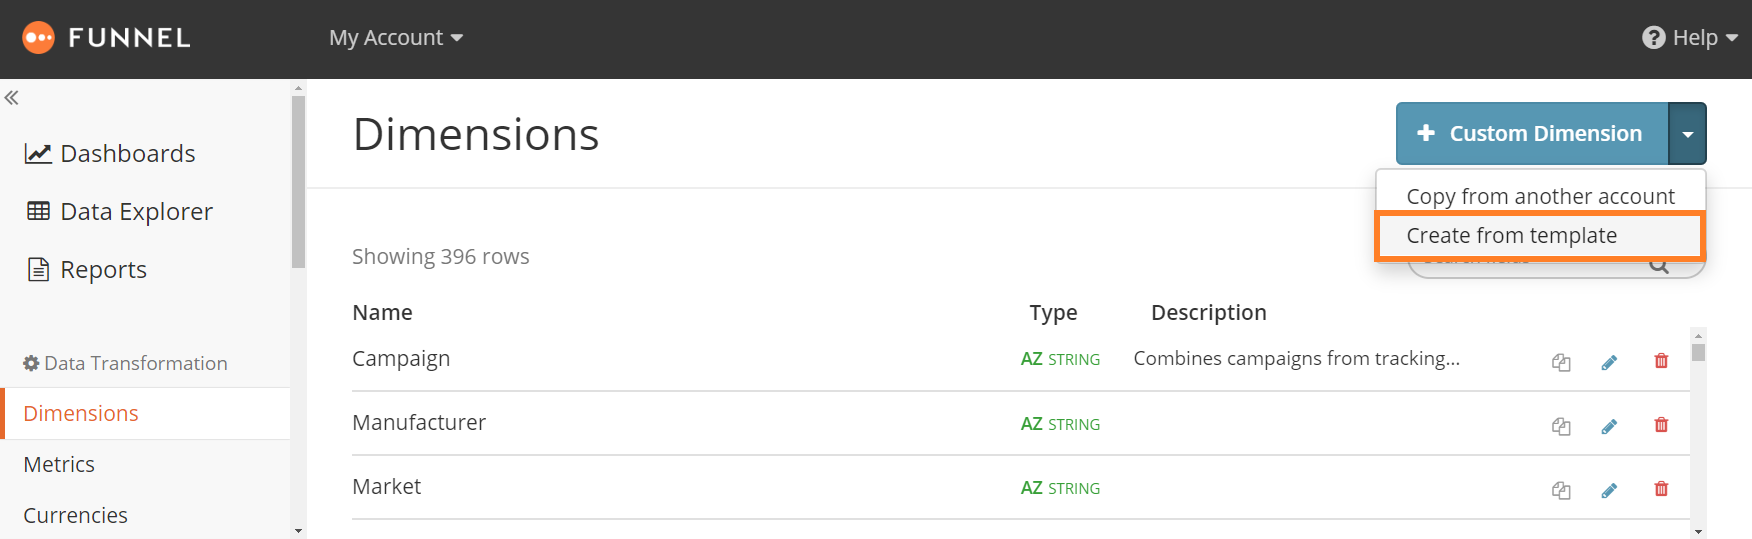This screenshot has width=1752, height=539.
Task: Delete the Campaign dimension
Action: (1661, 361)
